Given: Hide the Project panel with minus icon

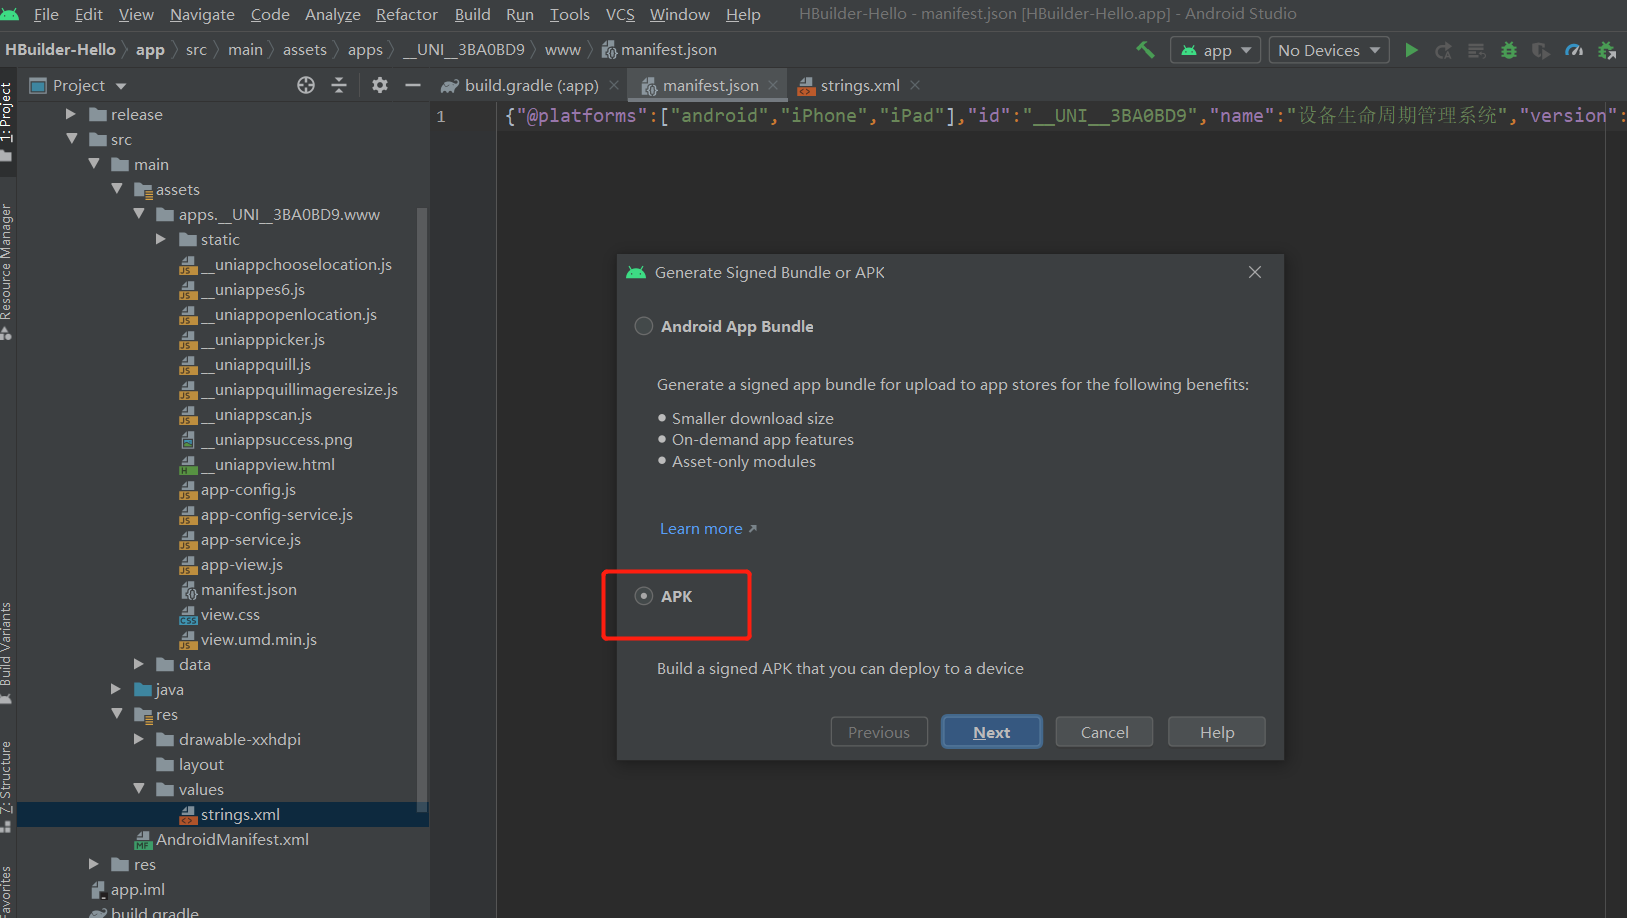Looking at the screenshot, I should point(412,85).
